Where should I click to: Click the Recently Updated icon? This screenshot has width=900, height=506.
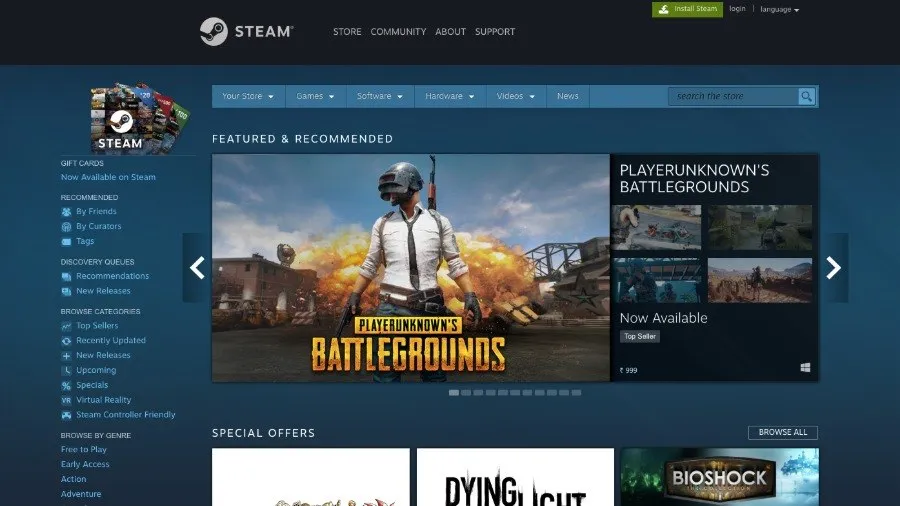pyautogui.click(x=66, y=341)
